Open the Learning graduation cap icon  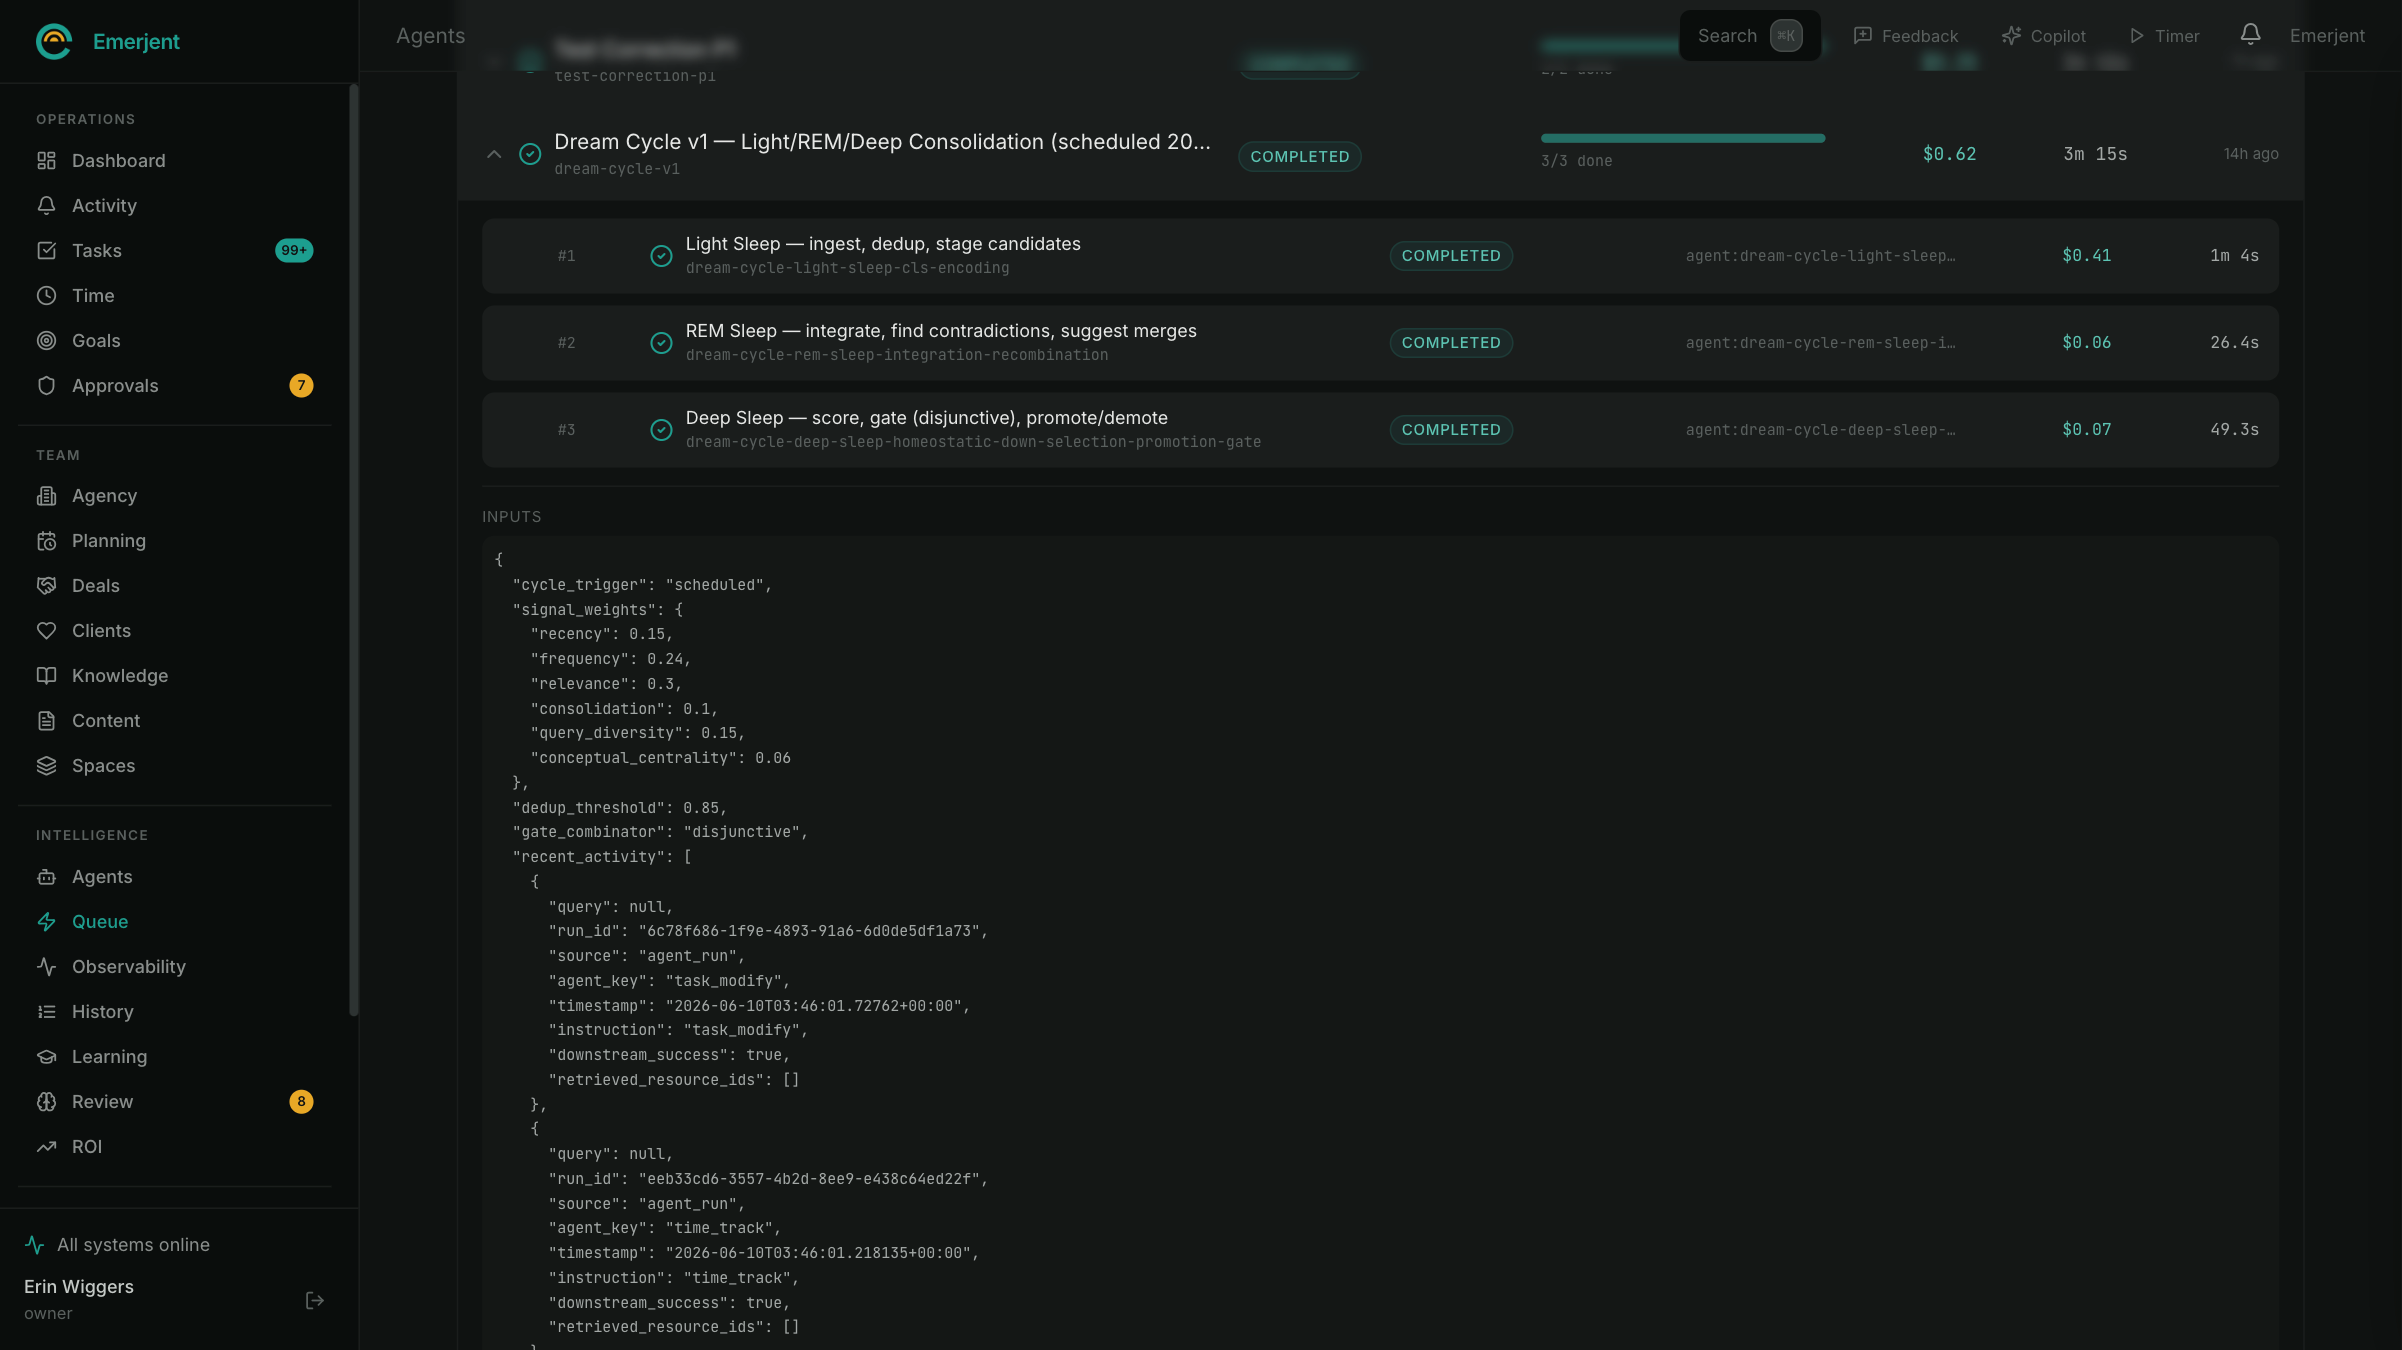46,1056
